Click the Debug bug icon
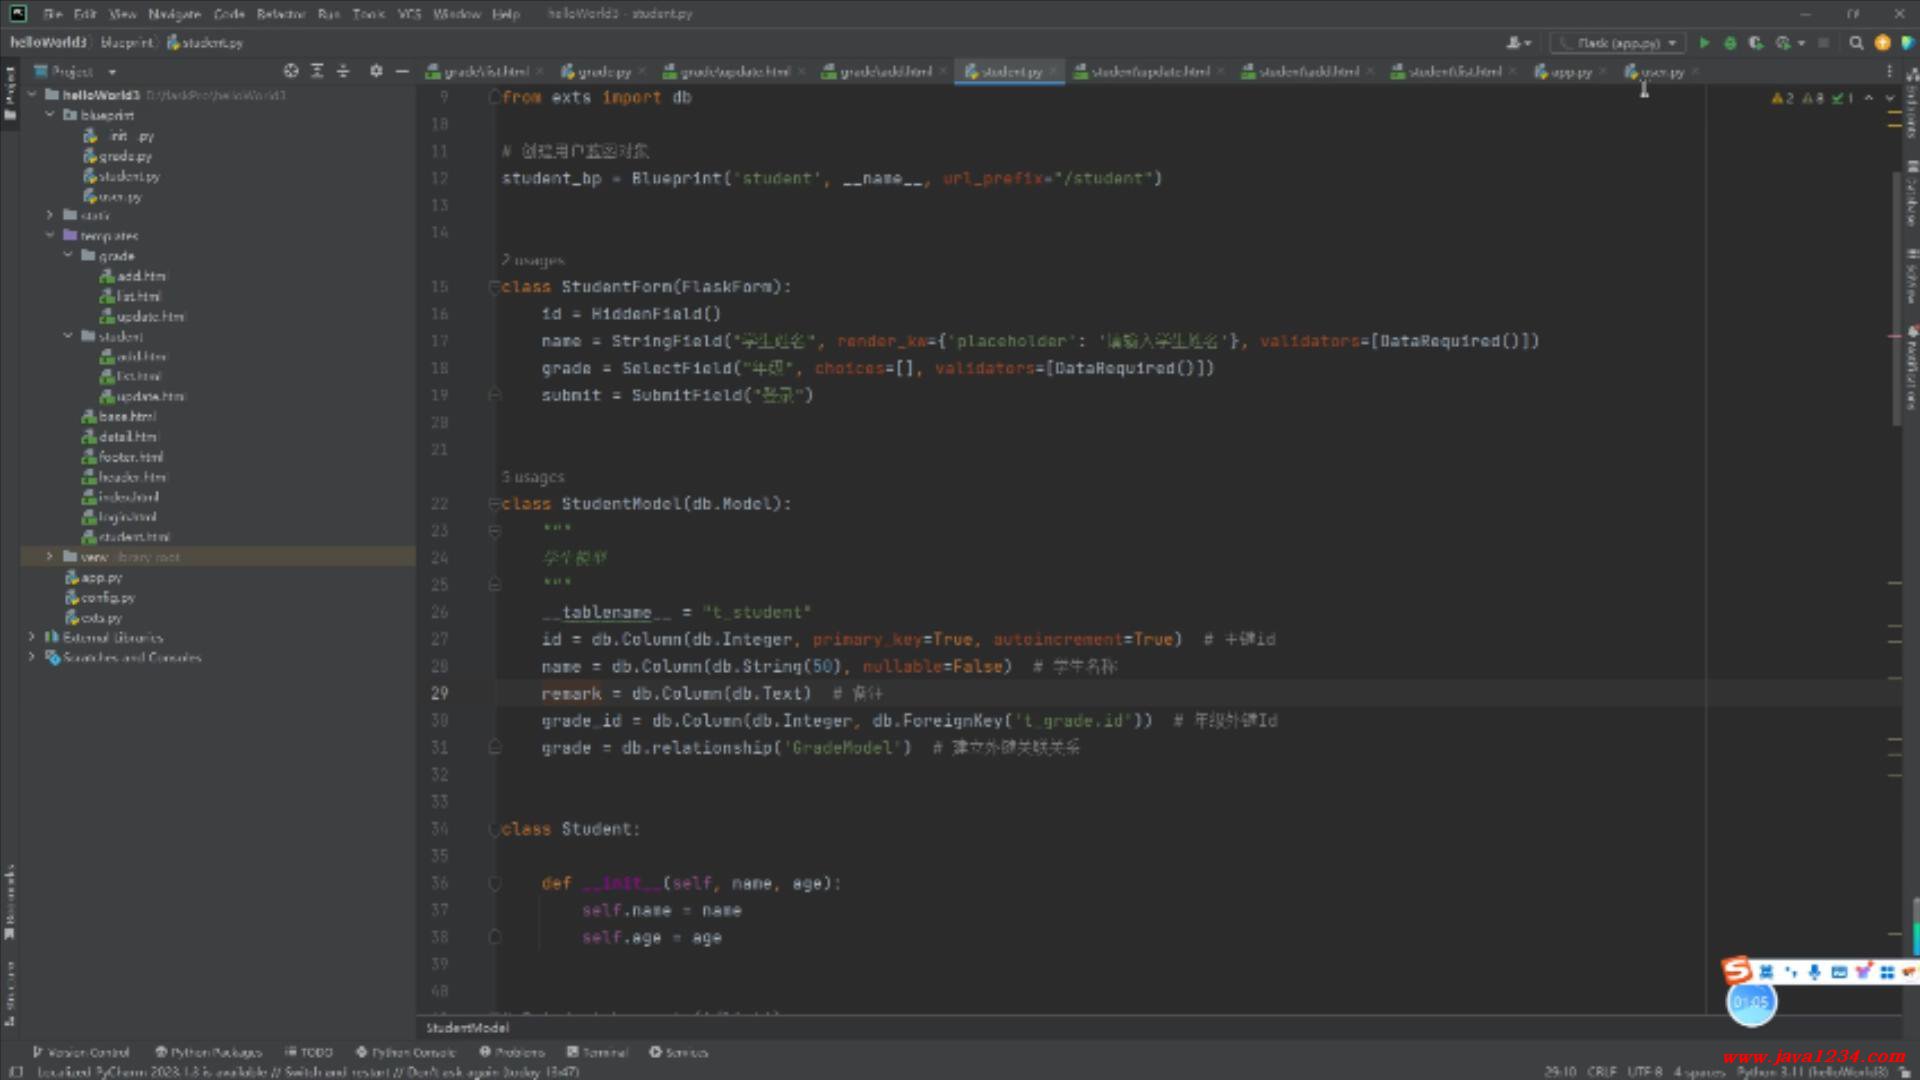 [x=1730, y=43]
